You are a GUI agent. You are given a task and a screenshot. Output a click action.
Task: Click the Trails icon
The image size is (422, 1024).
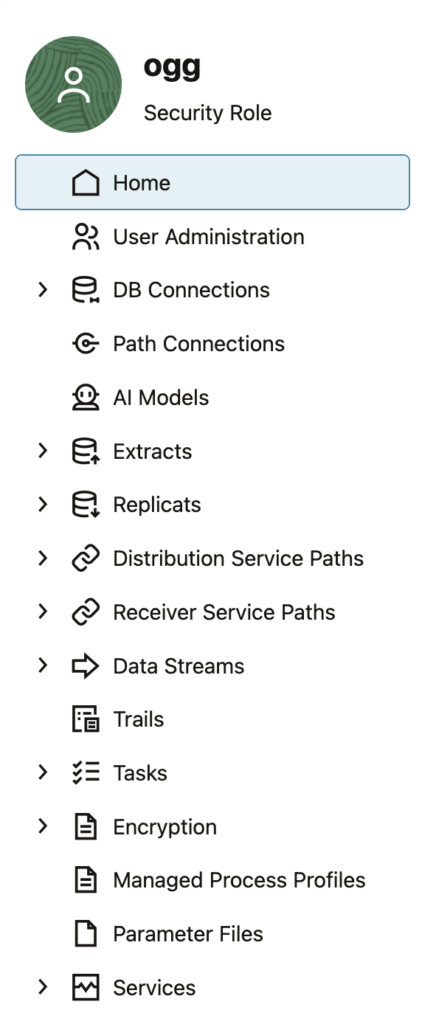[x=86, y=719]
